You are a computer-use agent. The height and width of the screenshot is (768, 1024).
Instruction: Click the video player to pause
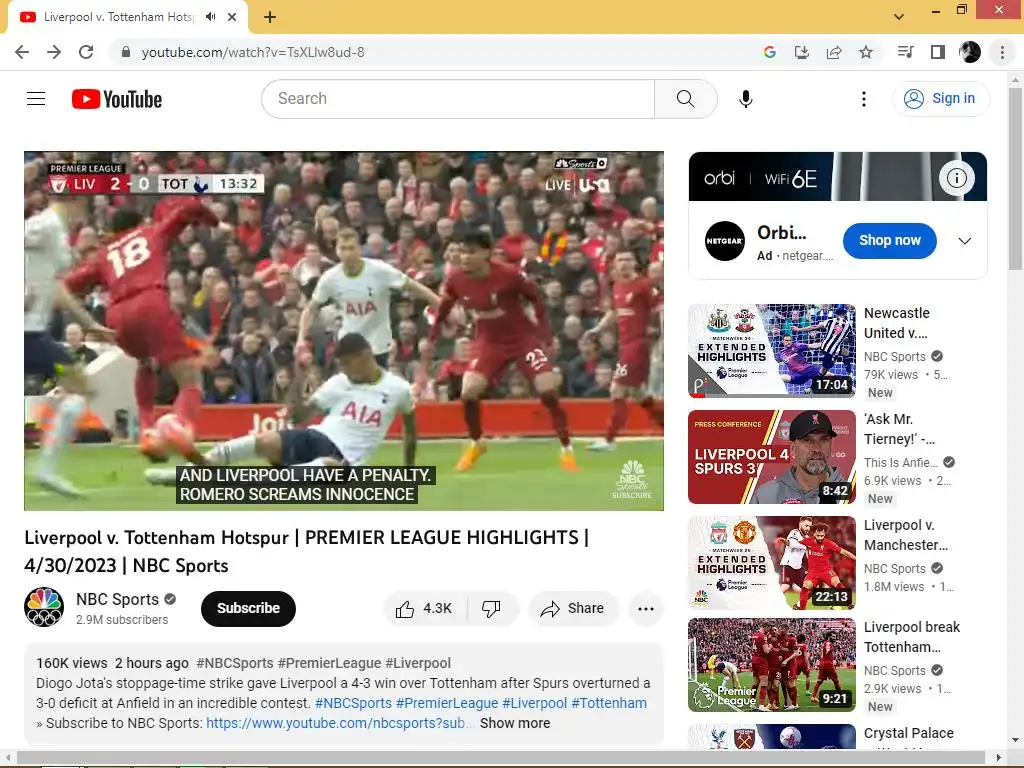pyautogui.click(x=344, y=330)
